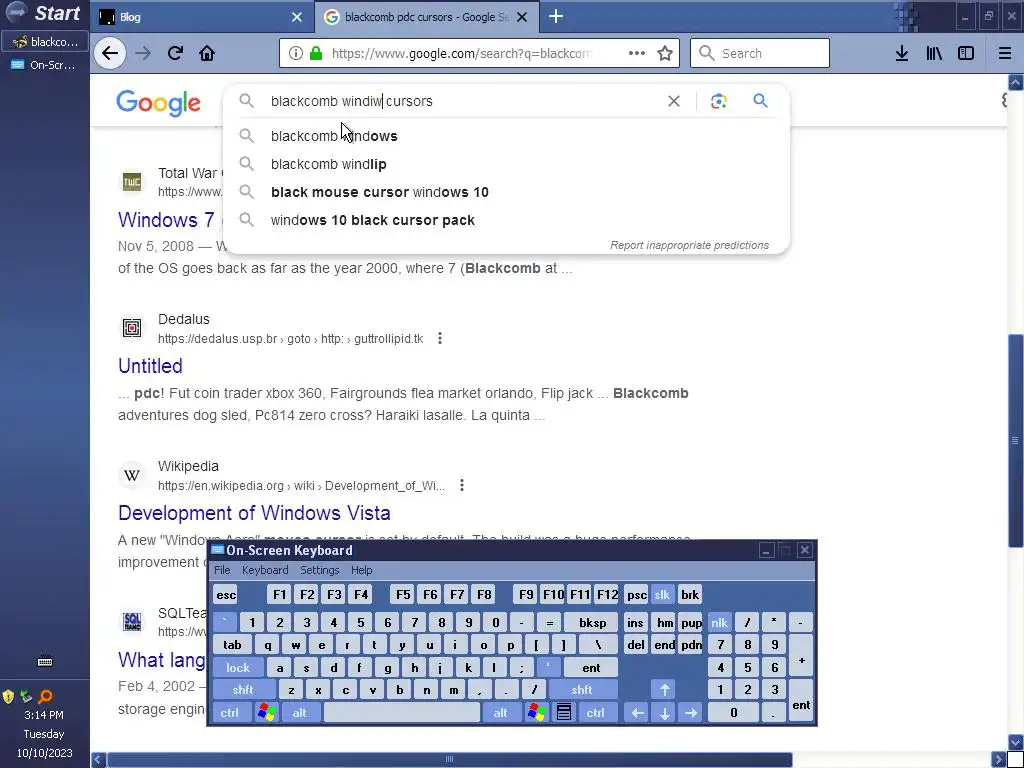
Task: Open the Start menu
Action: pyautogui.click(x=44, y=13)
